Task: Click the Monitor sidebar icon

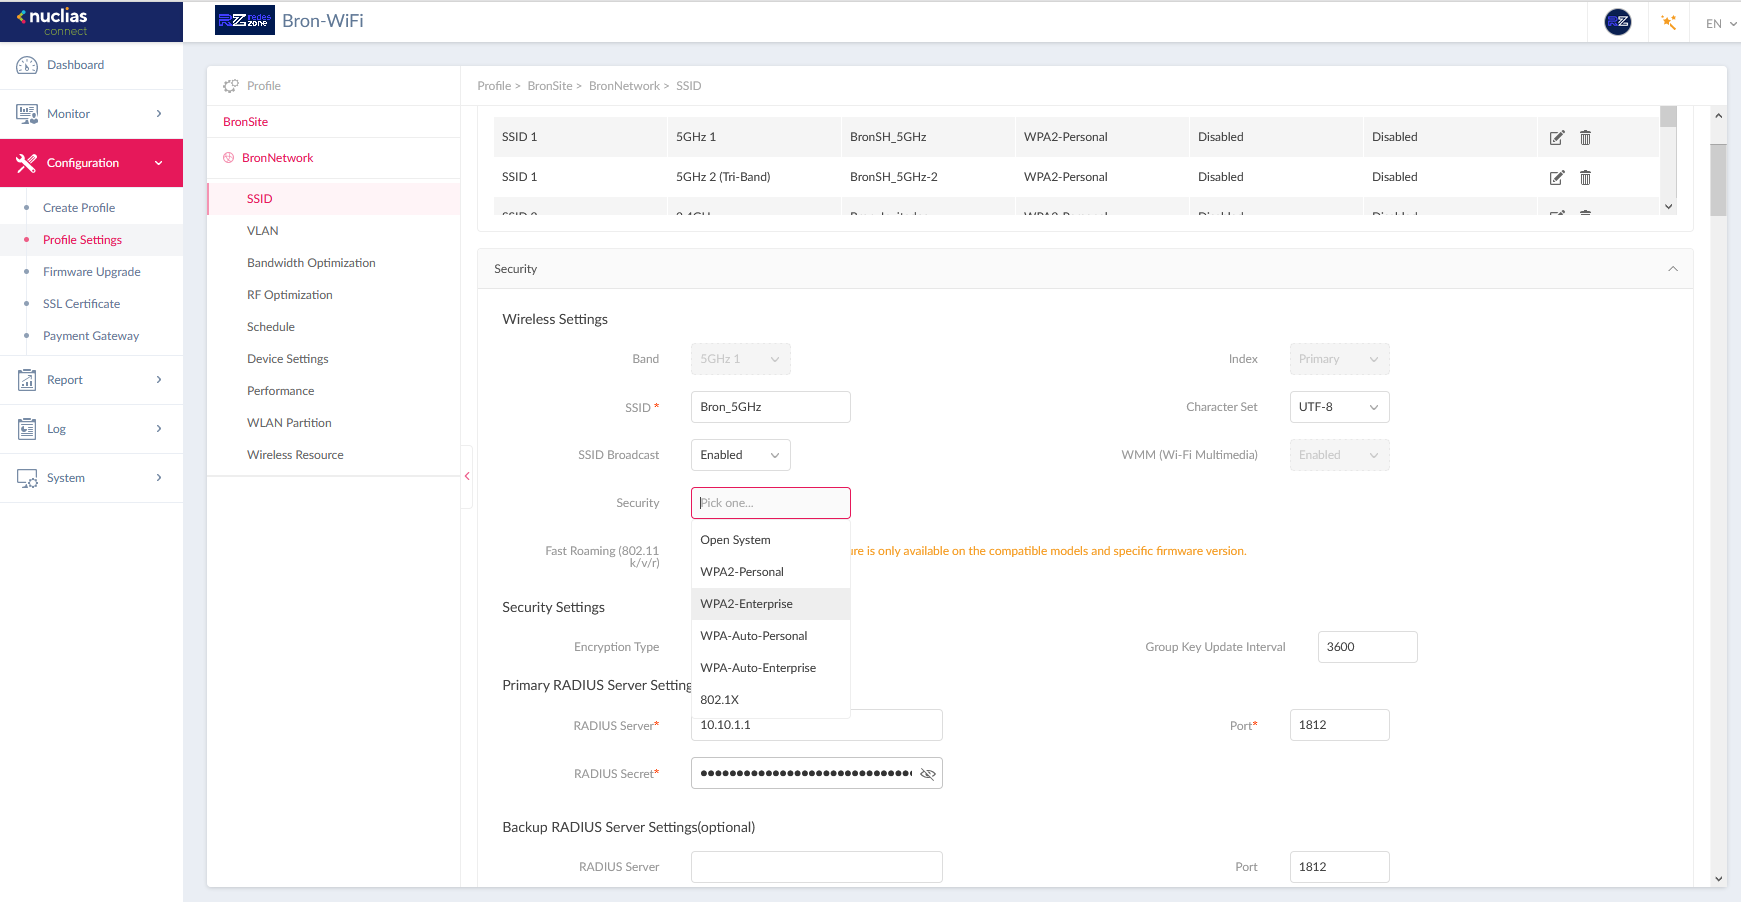Action: coord(27,114)
